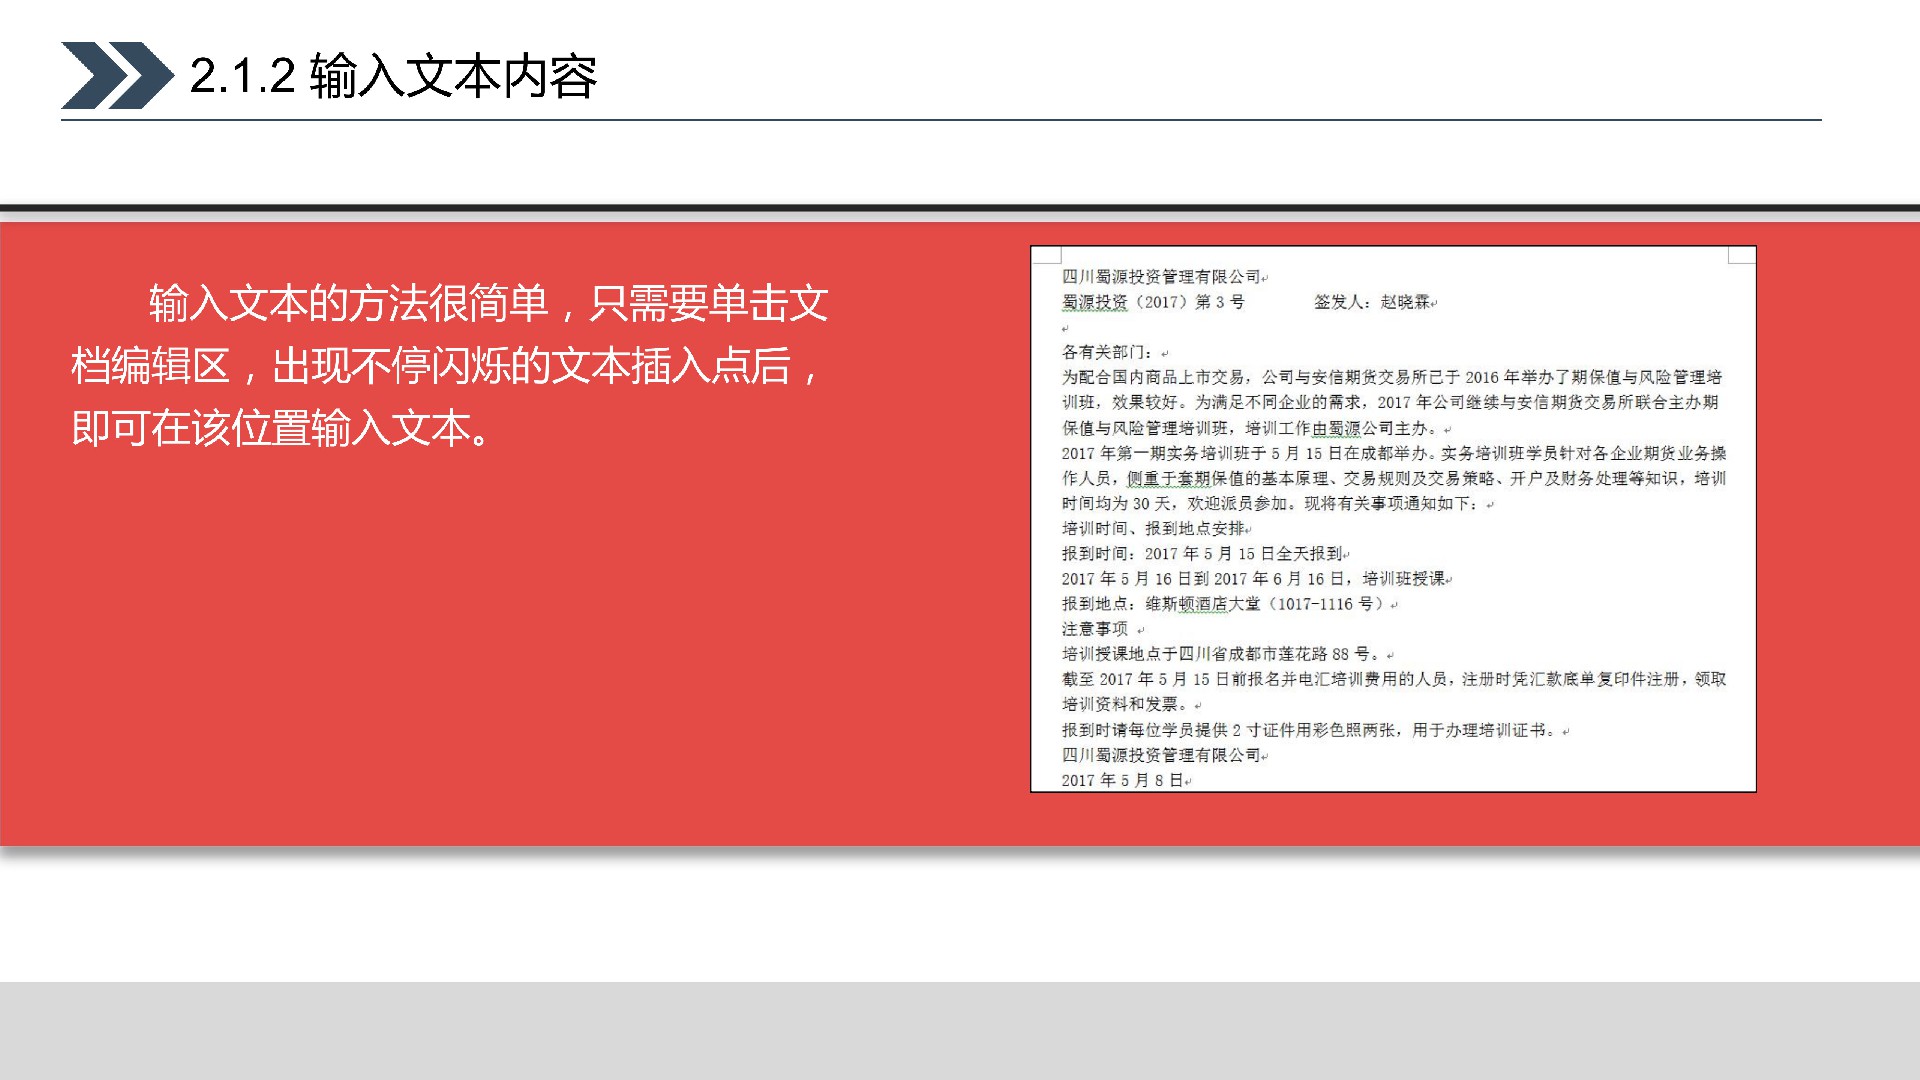The width and height of the screenshot is (1920, 1080).
Task: Click the empty paragraph mark below document number
Action: 1066,328
